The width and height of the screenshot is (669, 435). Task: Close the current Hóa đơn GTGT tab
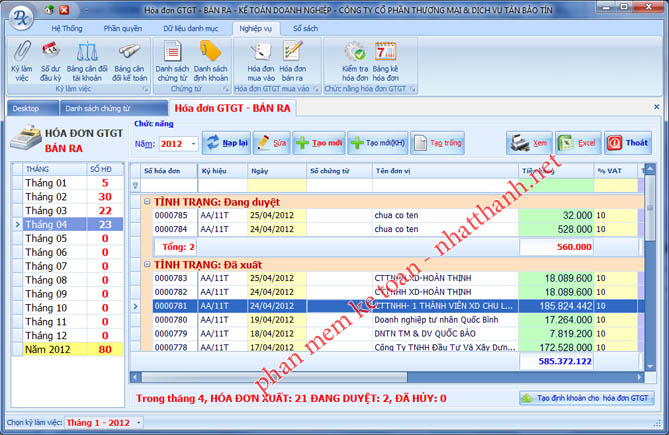657,107
